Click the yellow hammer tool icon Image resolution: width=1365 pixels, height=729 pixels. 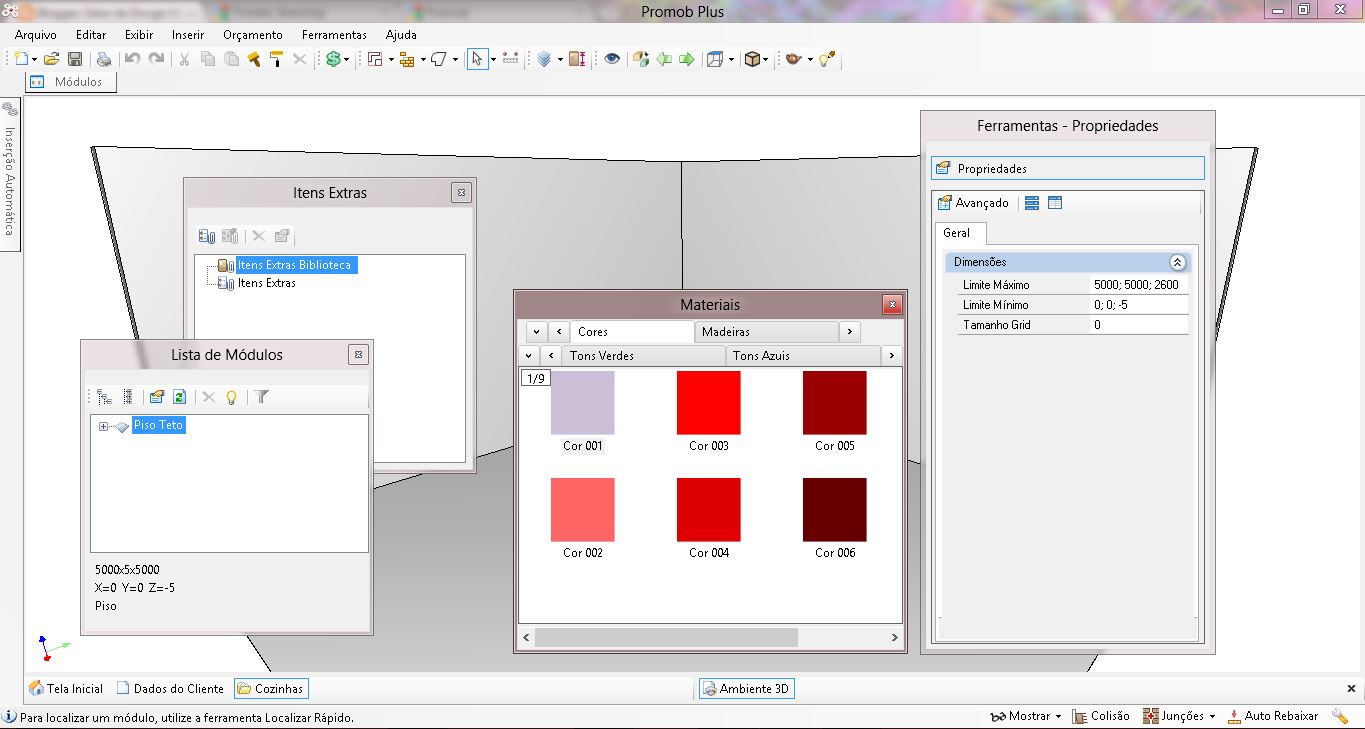254,60
